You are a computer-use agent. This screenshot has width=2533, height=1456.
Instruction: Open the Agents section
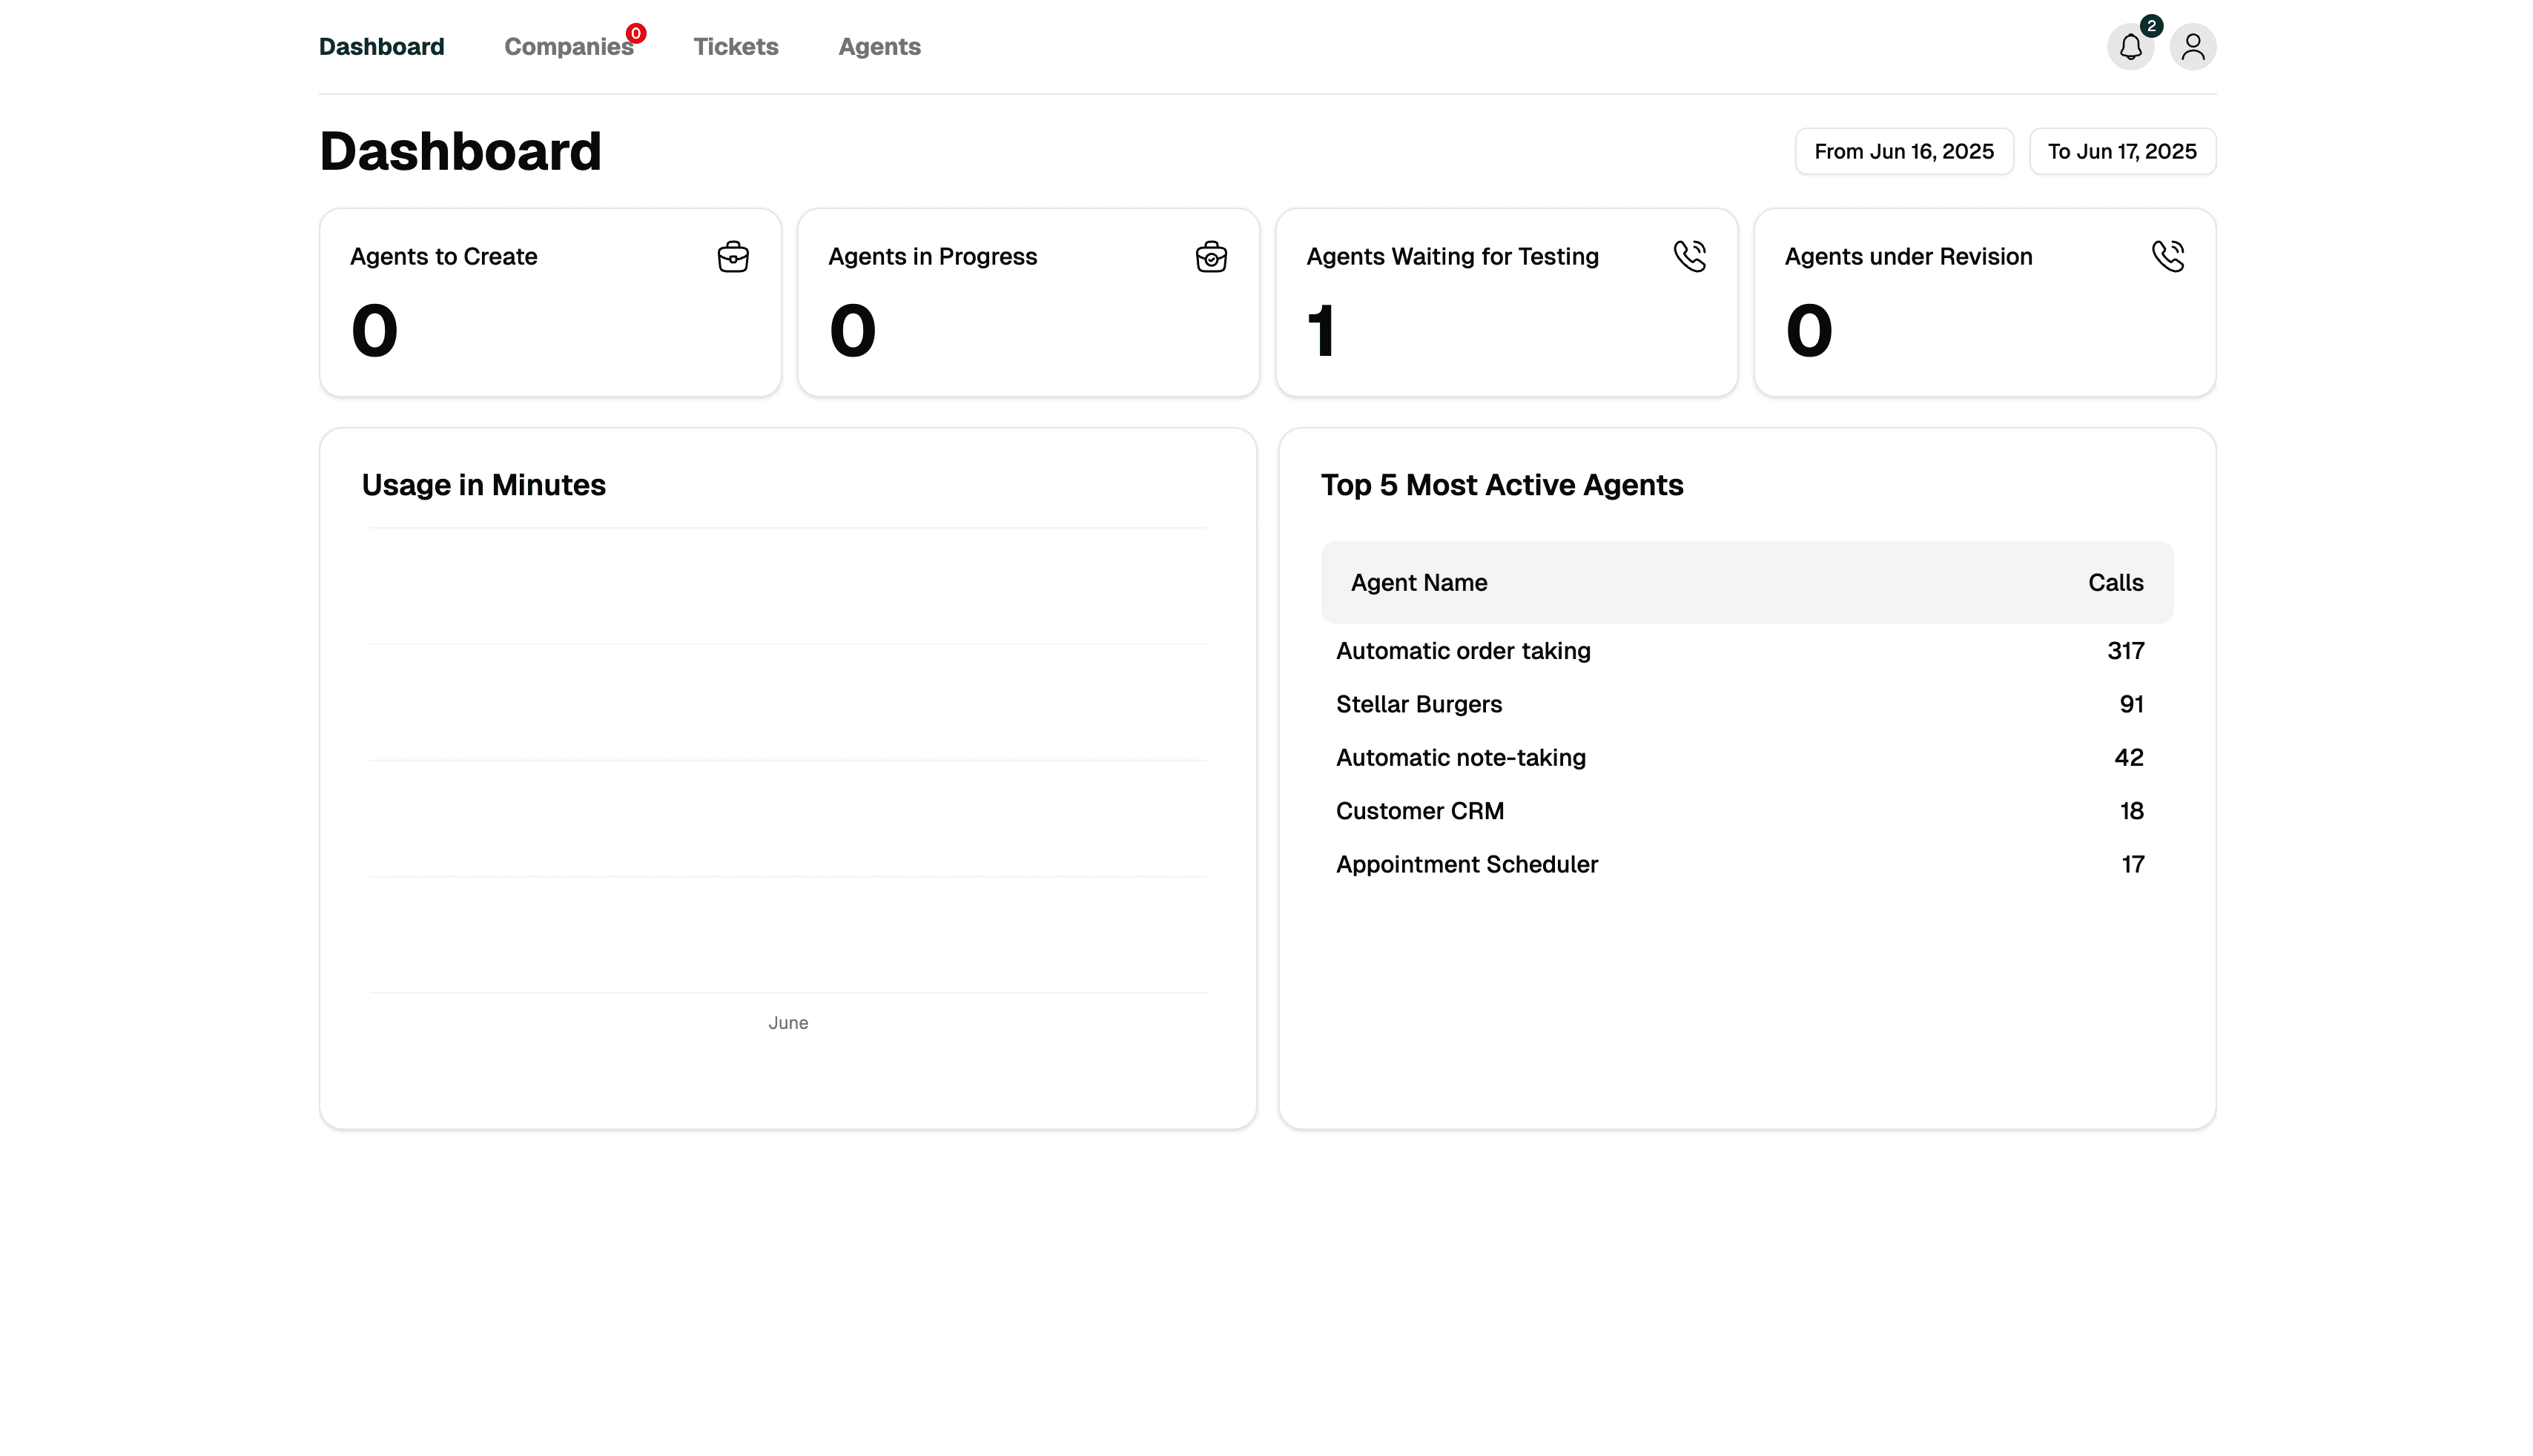coord(879,46)
